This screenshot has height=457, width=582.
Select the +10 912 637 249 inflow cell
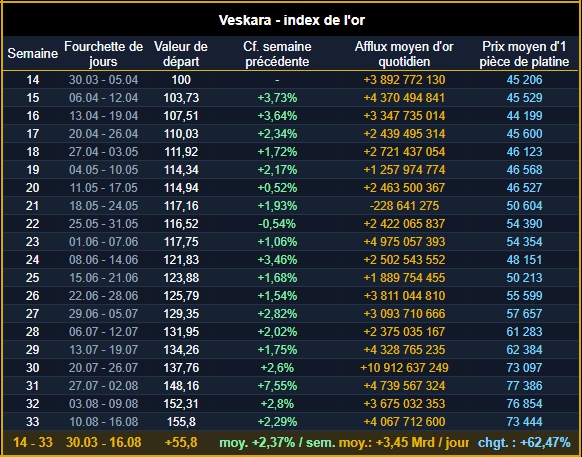[404, 368]
